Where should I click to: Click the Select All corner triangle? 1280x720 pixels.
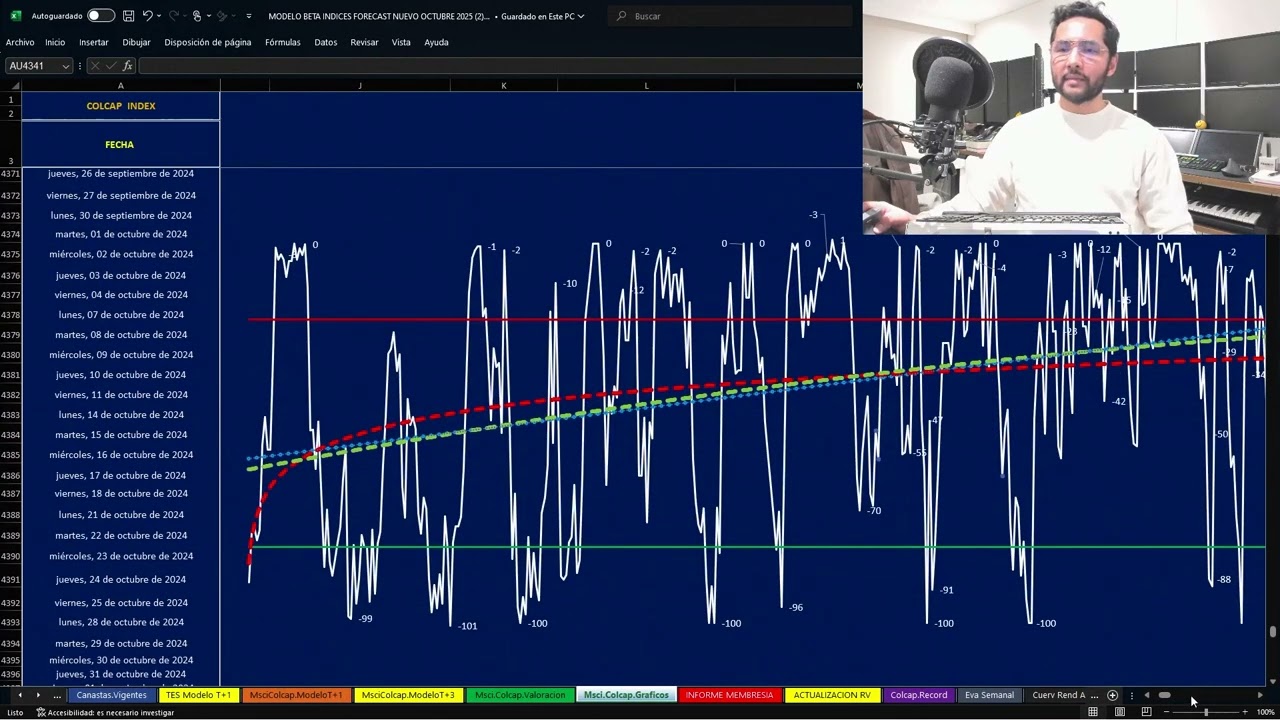(x=14, y=86)
